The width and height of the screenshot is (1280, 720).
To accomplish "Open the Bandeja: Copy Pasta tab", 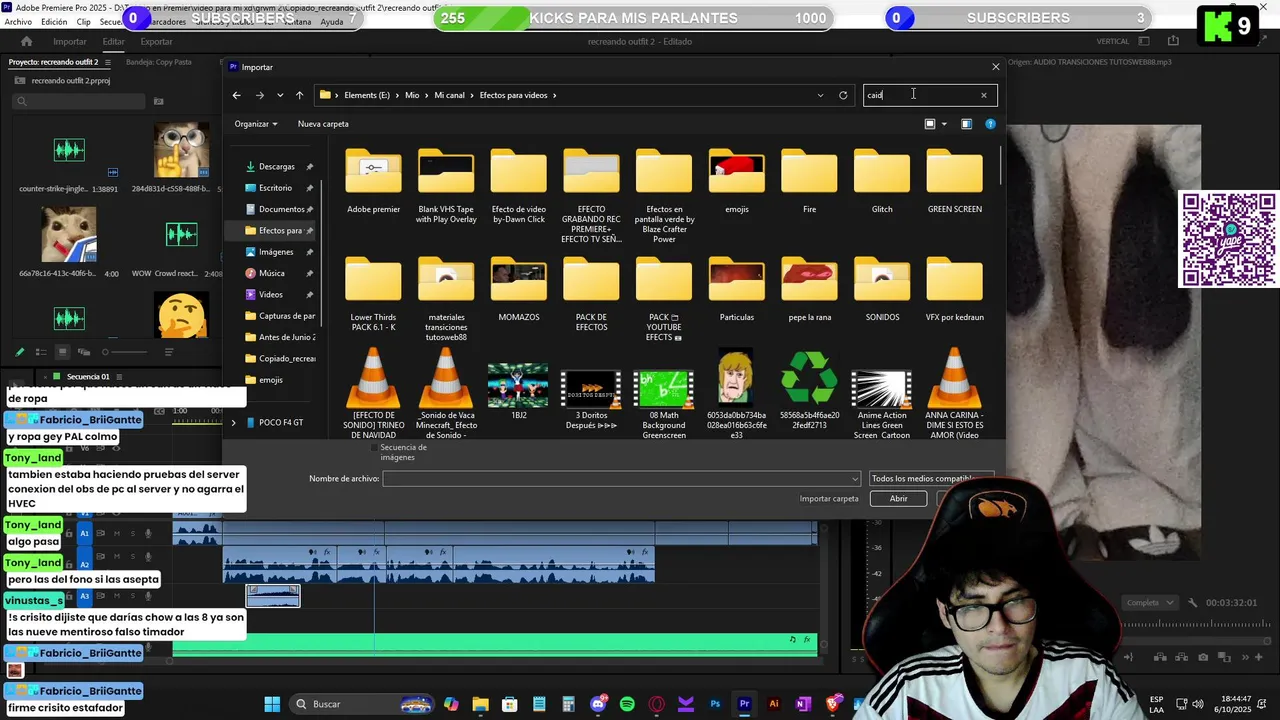I will (159, 62).
